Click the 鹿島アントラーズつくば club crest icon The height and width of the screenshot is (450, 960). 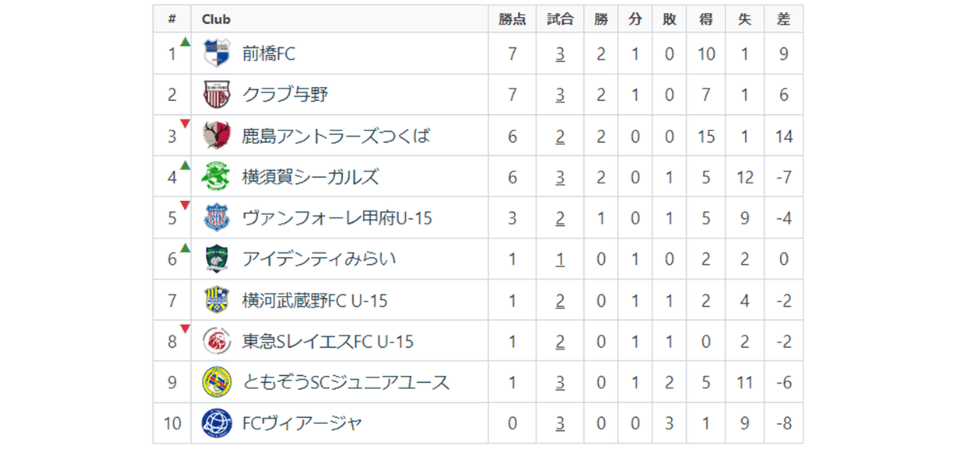pyautogui.click(x=217, y=136)
